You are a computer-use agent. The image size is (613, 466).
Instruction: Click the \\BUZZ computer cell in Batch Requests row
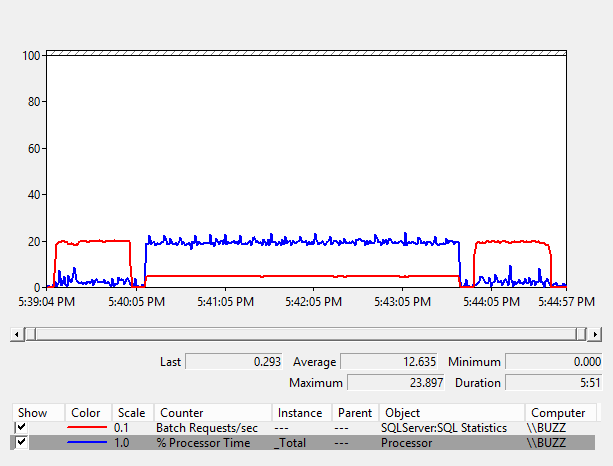(546, 428)
